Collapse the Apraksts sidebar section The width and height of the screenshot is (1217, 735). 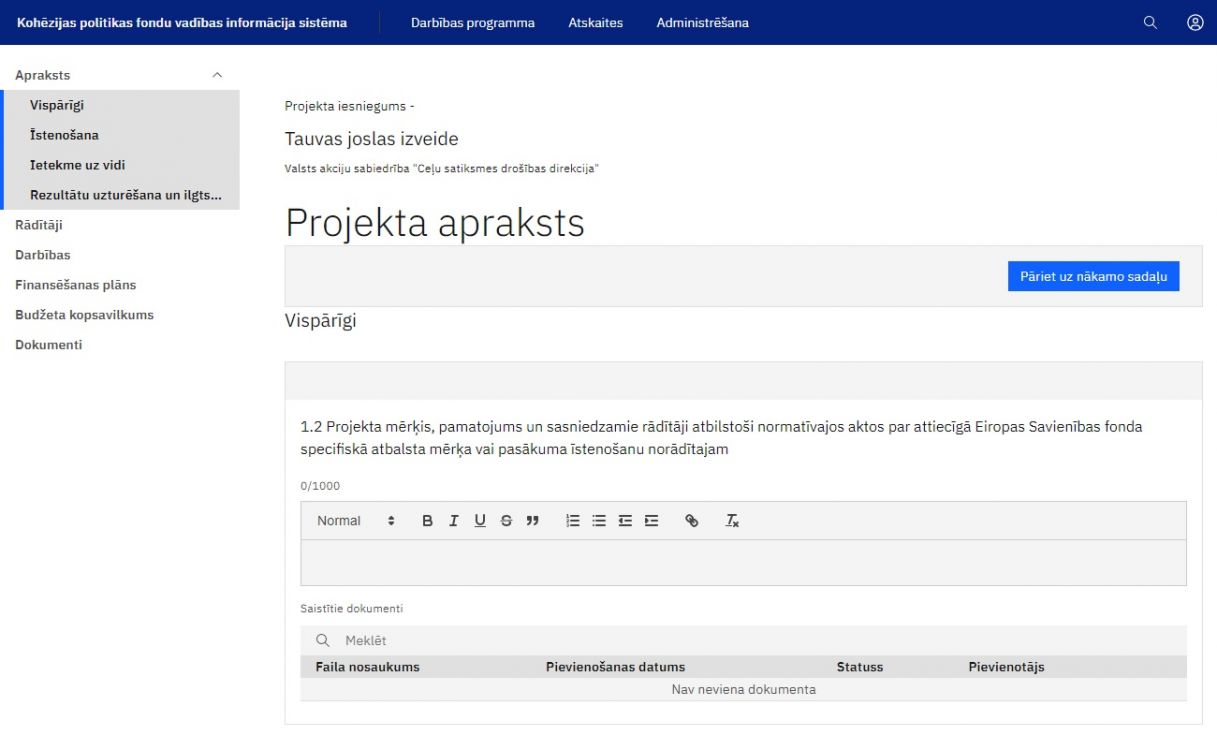218,75
